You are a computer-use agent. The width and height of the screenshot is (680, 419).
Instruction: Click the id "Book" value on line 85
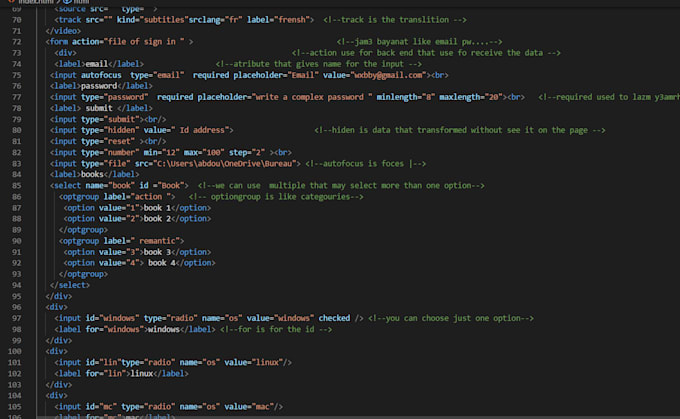pyautogui.click(x=170, y=186)
